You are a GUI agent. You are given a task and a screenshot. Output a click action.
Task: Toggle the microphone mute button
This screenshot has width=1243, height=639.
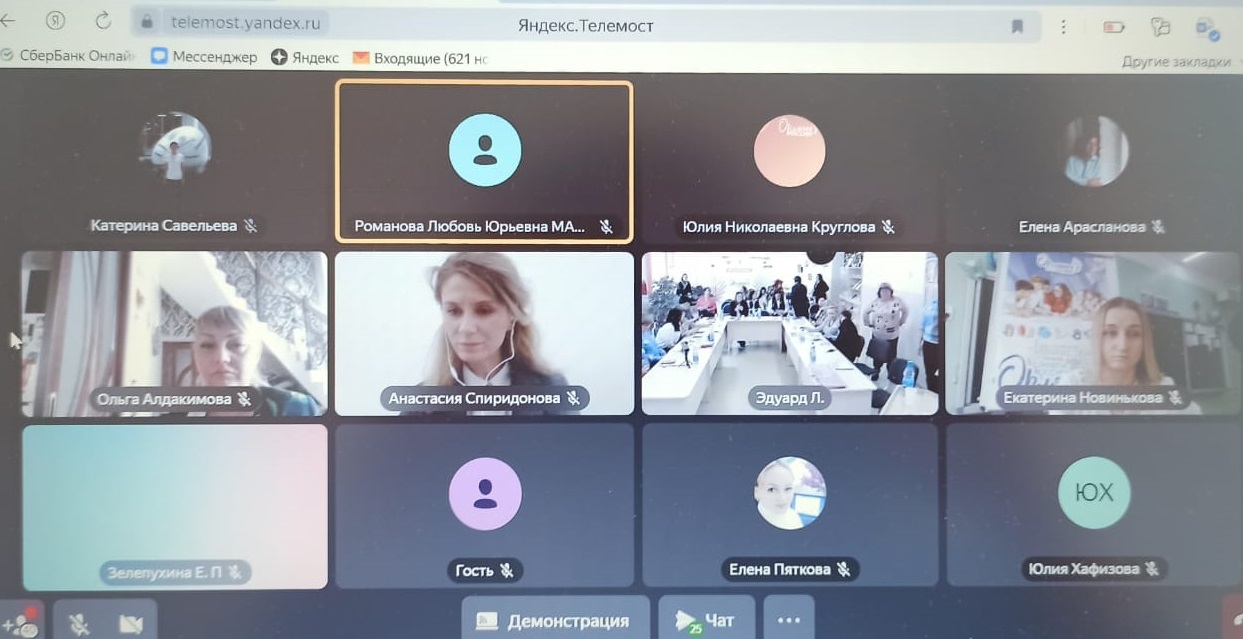[80, 622]
